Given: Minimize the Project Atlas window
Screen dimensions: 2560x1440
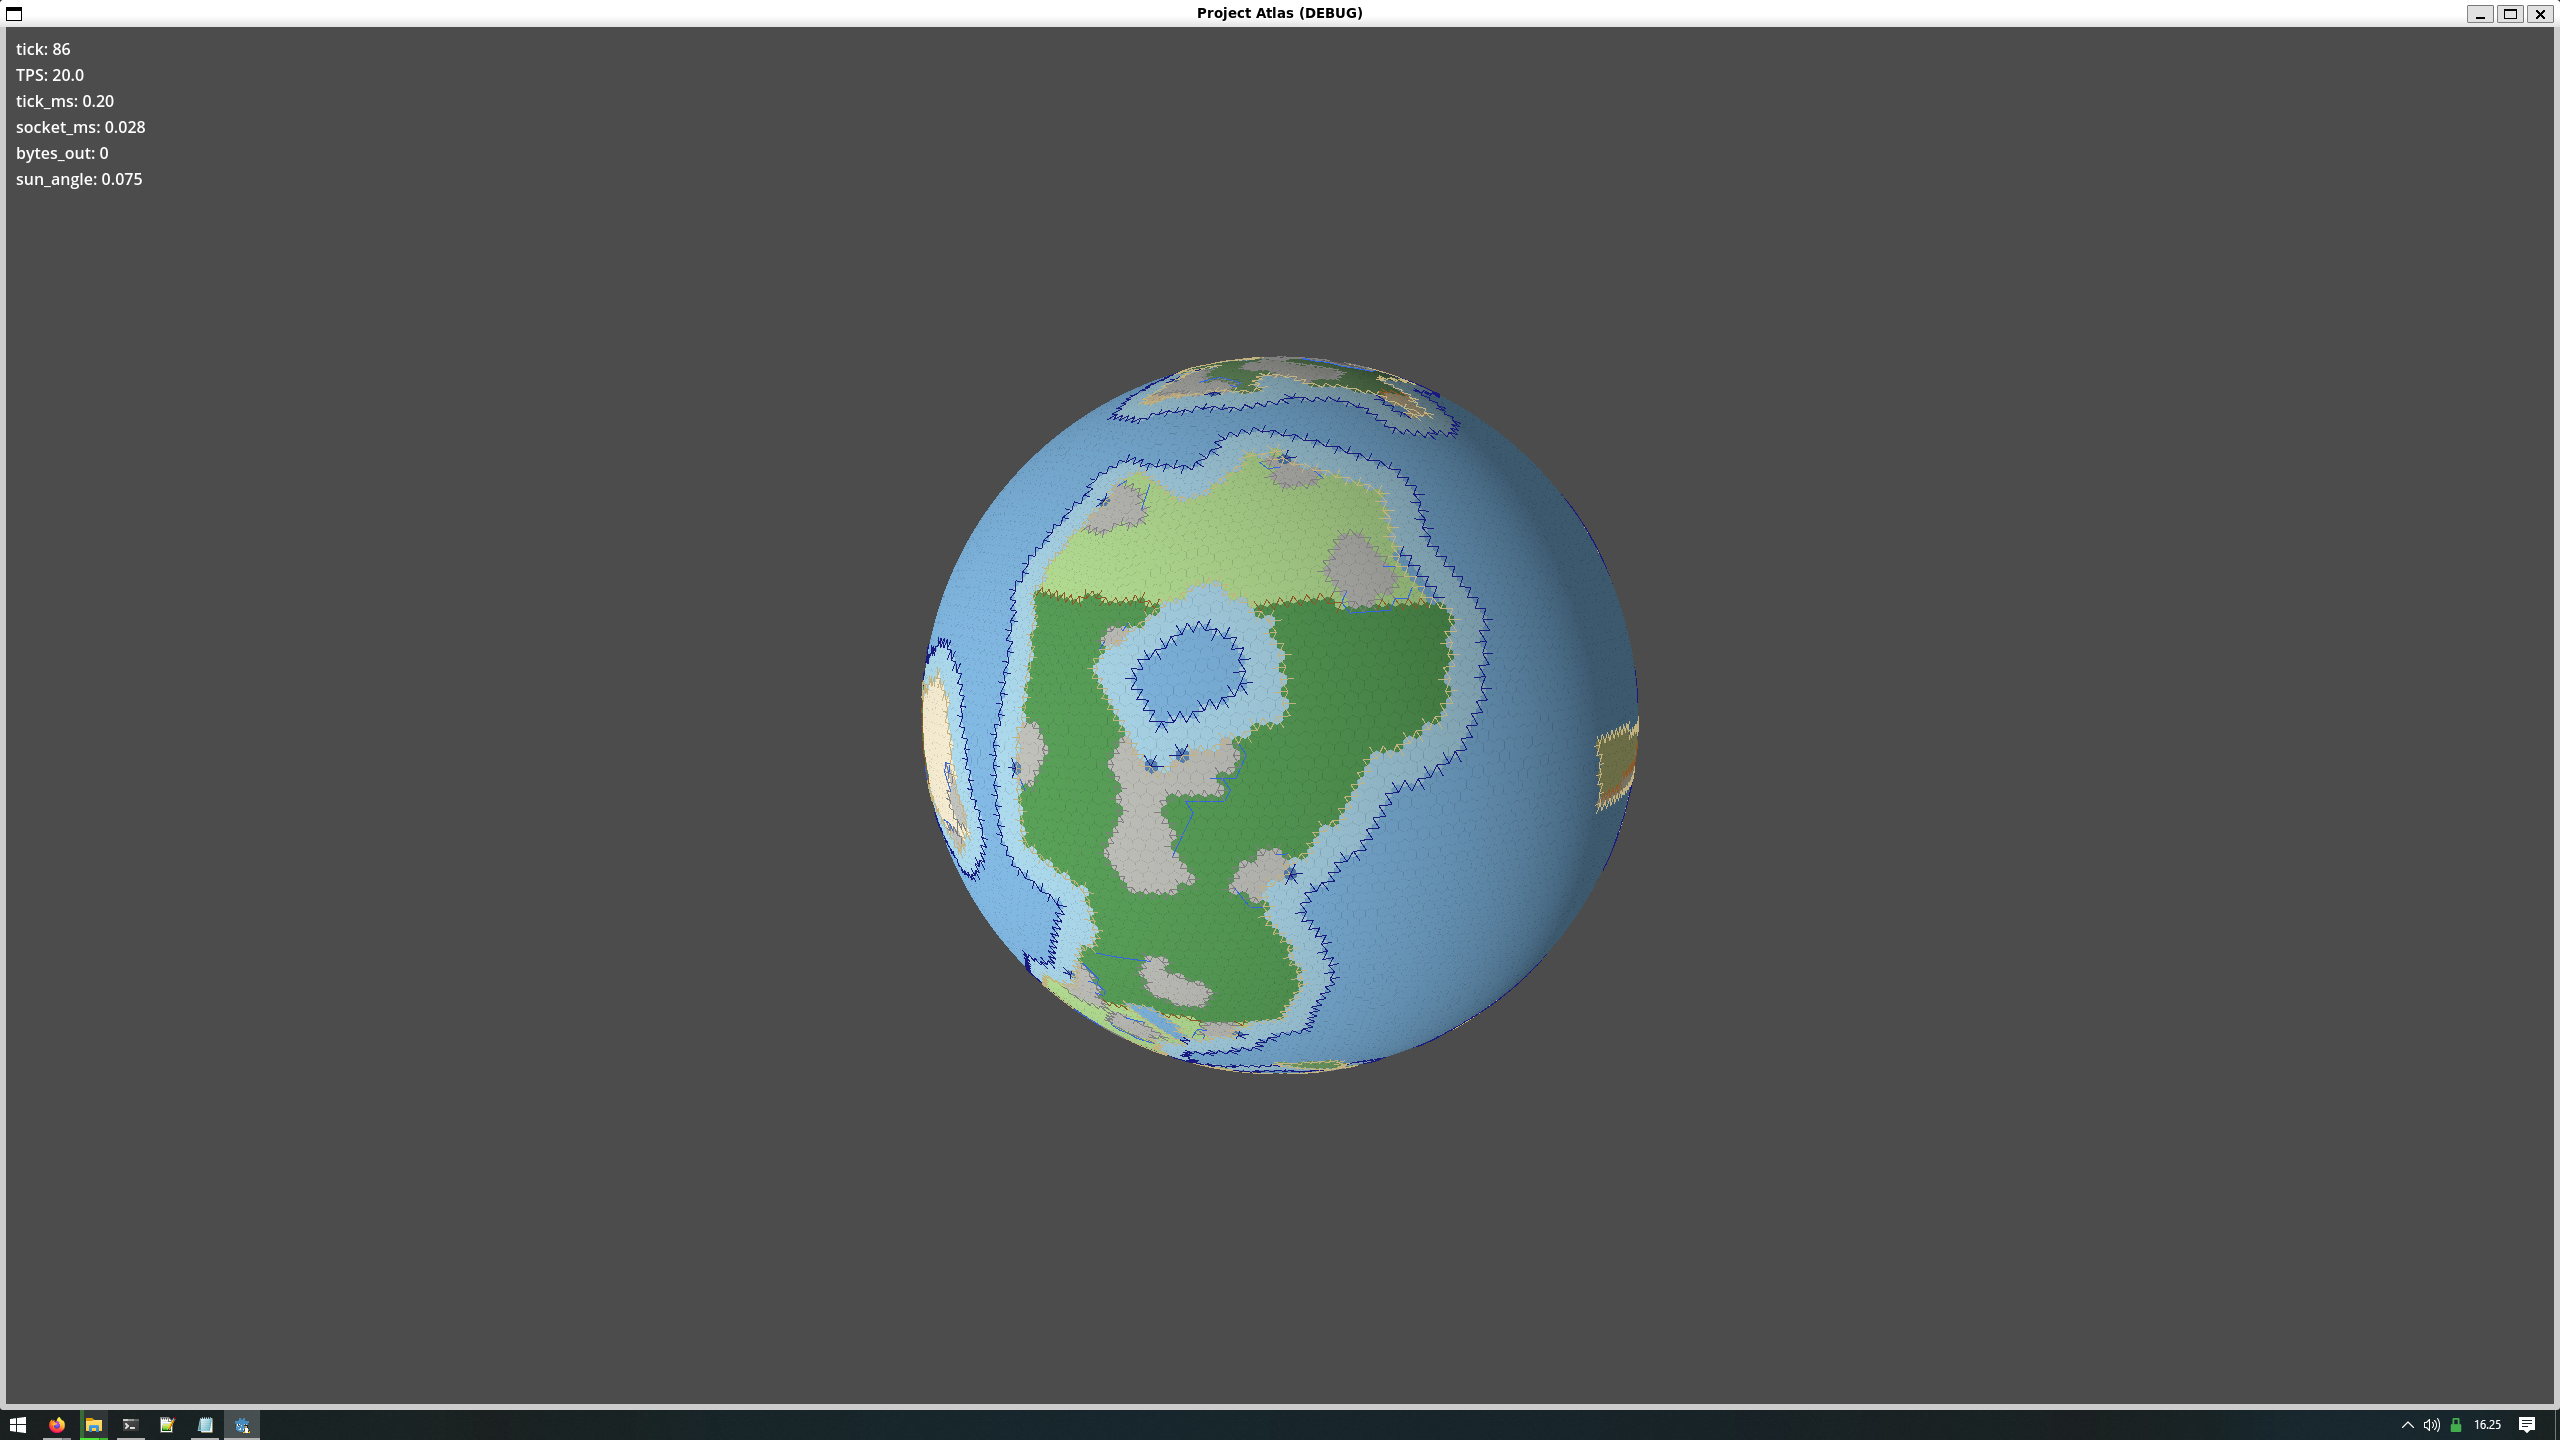Looking at the screenshot, I should tap(2480, 13).
